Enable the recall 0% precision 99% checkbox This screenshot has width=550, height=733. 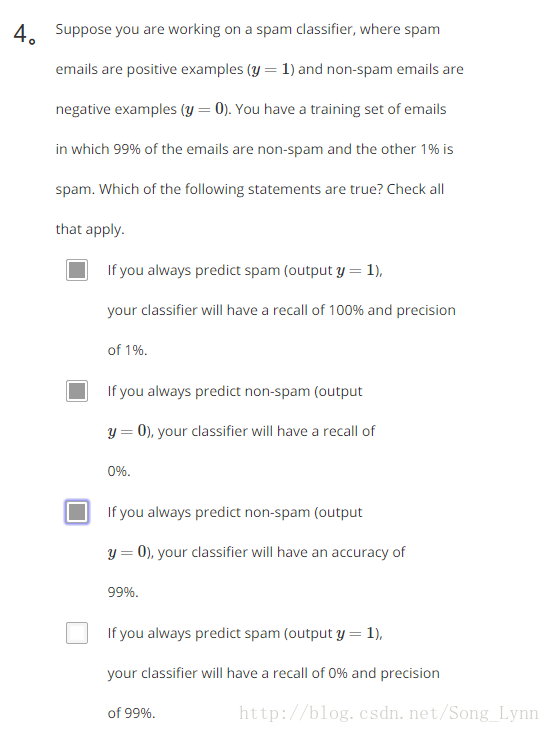(77, 633)
